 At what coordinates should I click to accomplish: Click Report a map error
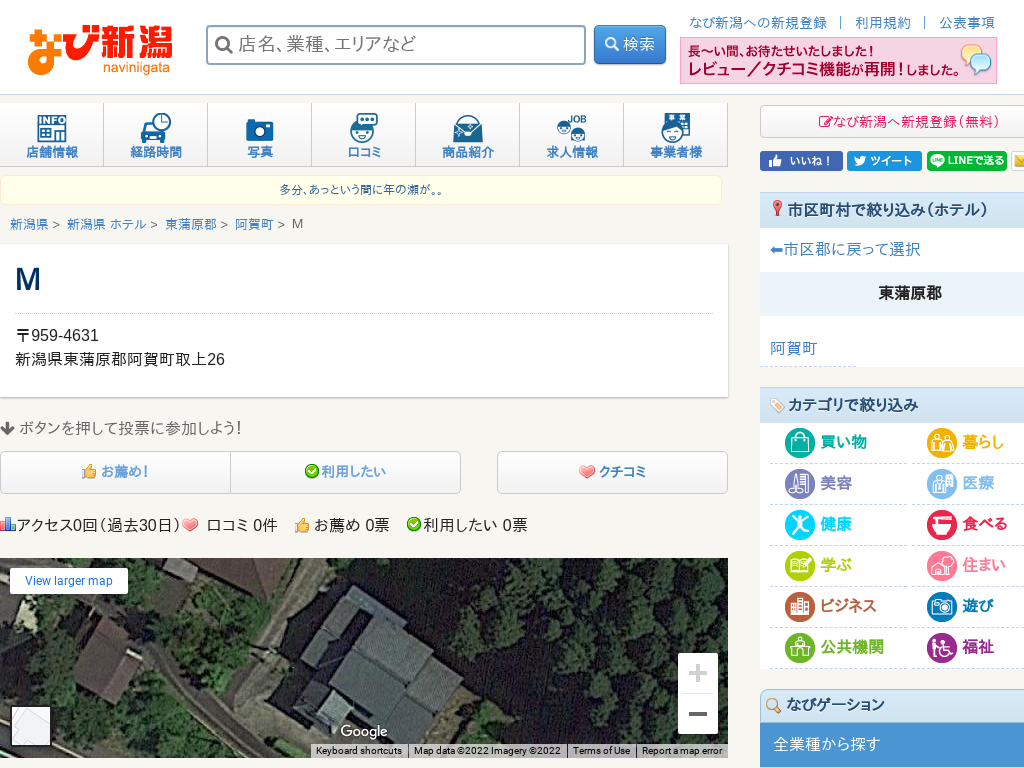pos(682,751)
